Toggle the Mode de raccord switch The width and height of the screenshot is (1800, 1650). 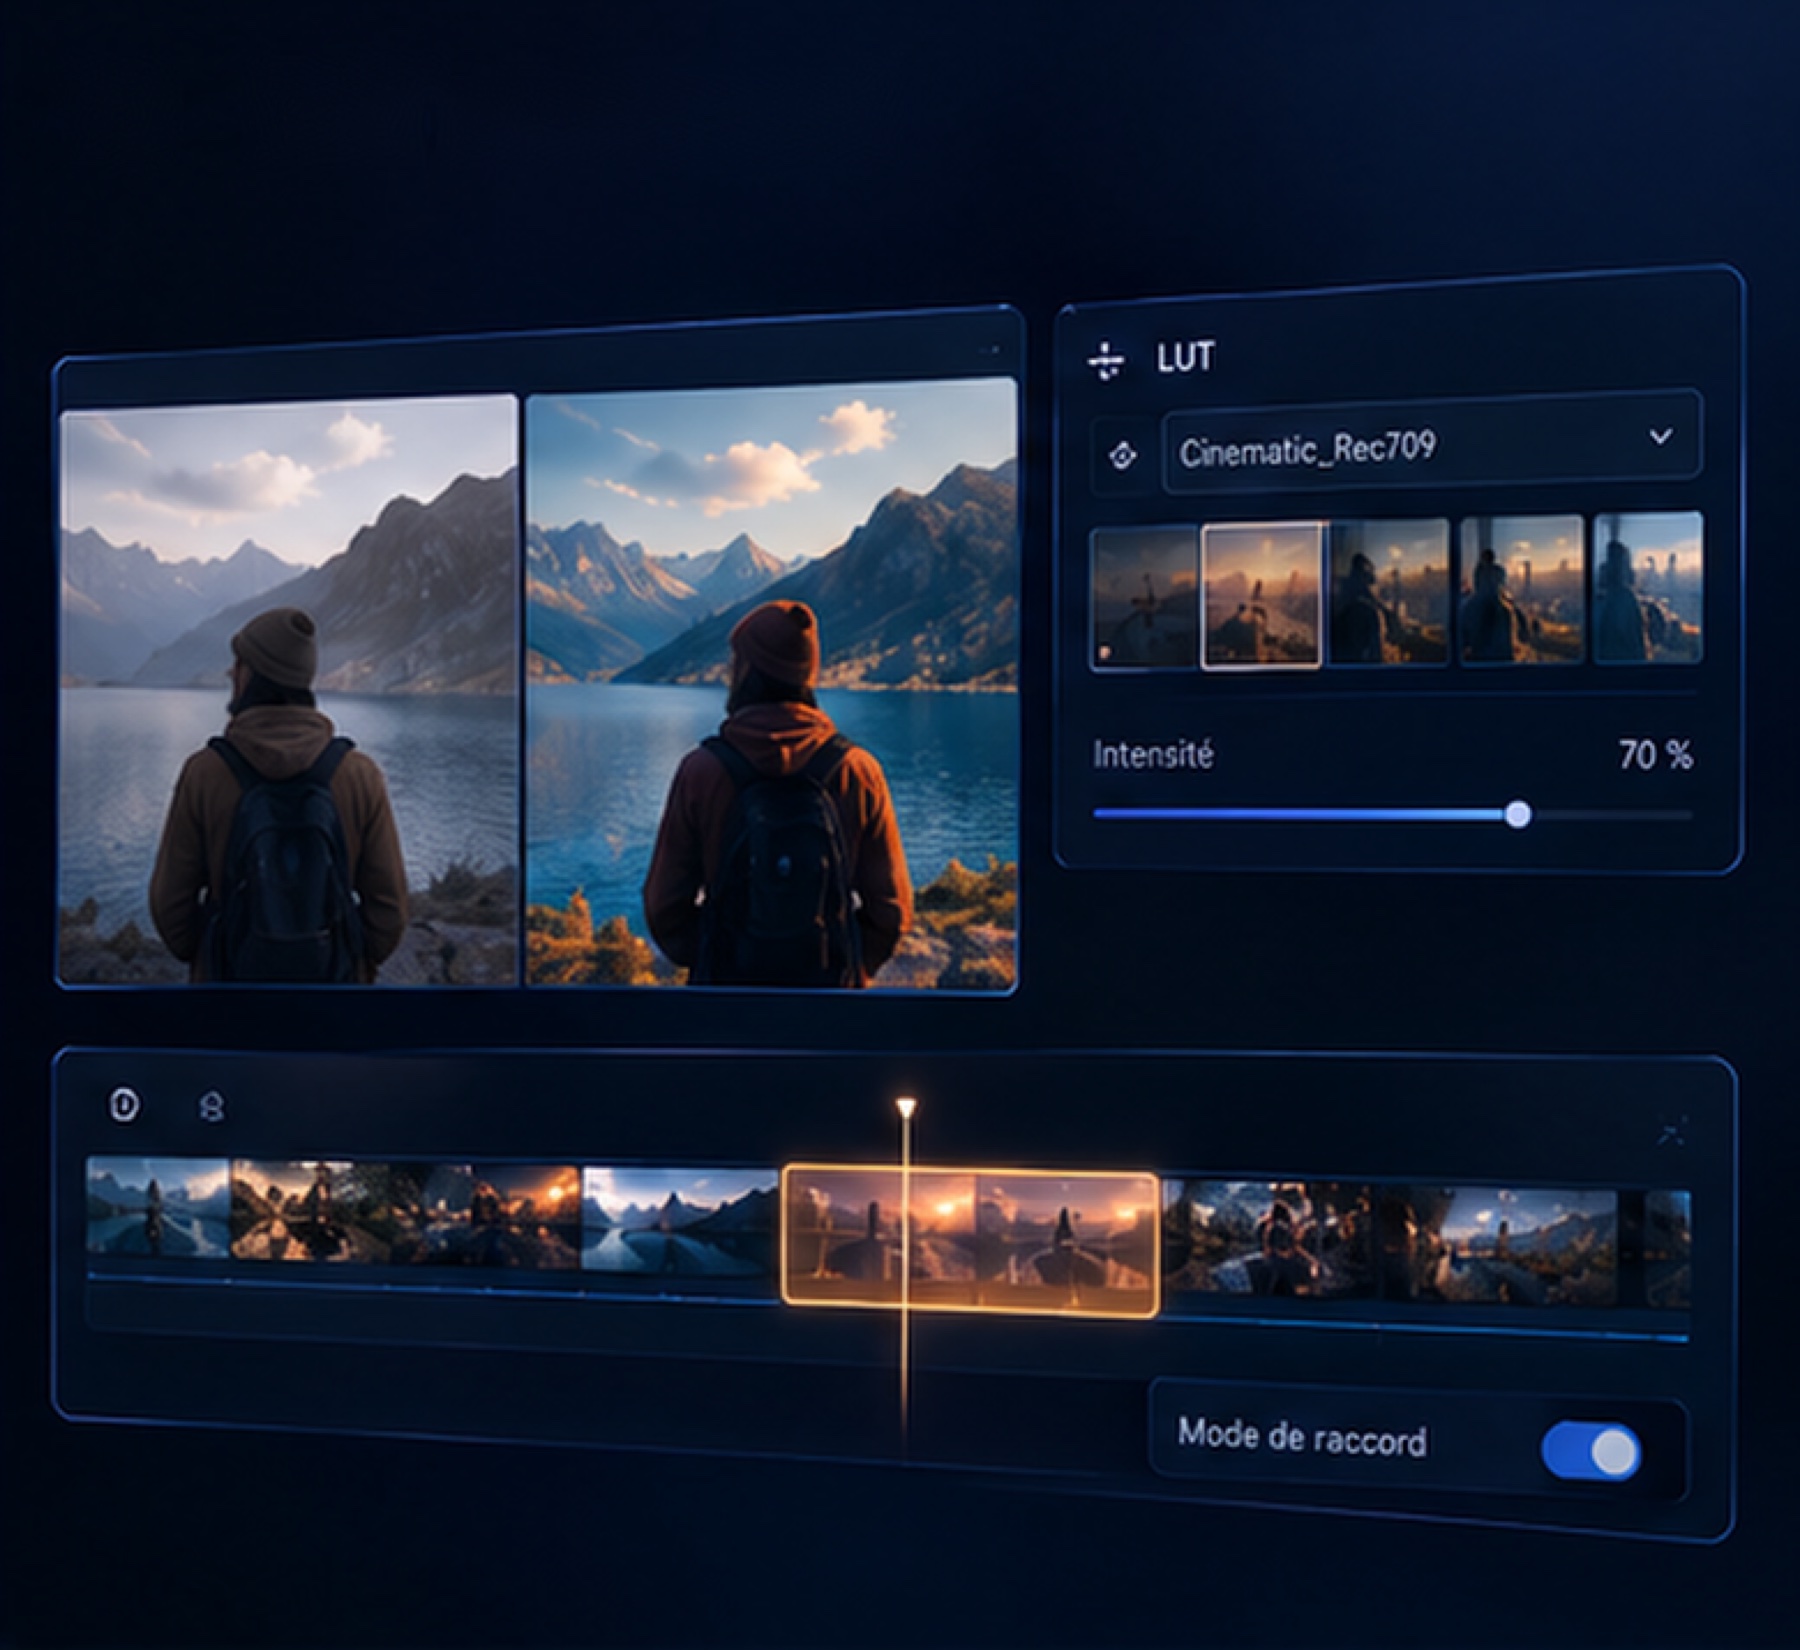tap(1591, 1451)
